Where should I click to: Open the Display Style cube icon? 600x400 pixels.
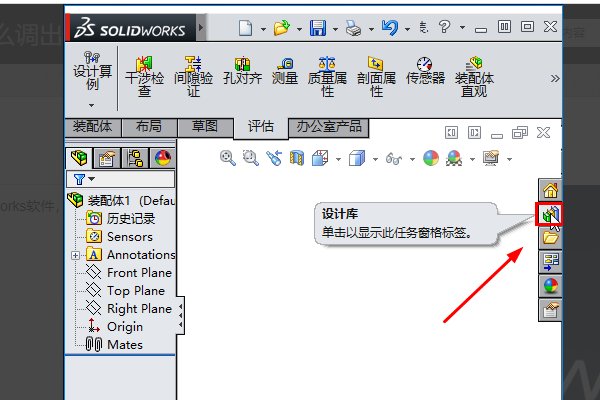357,158
